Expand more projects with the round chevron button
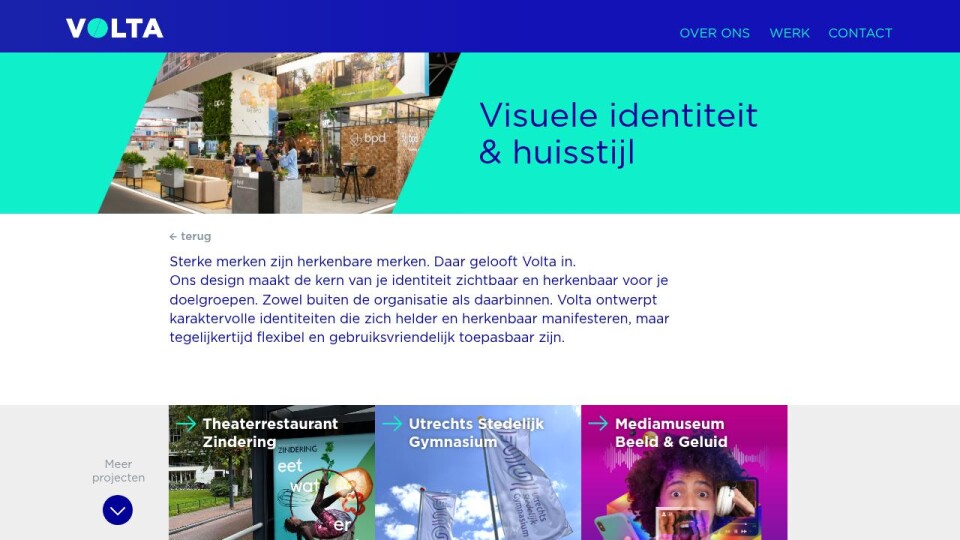The height and width of the screenshot is (540, 960). [x=118, y=510]
